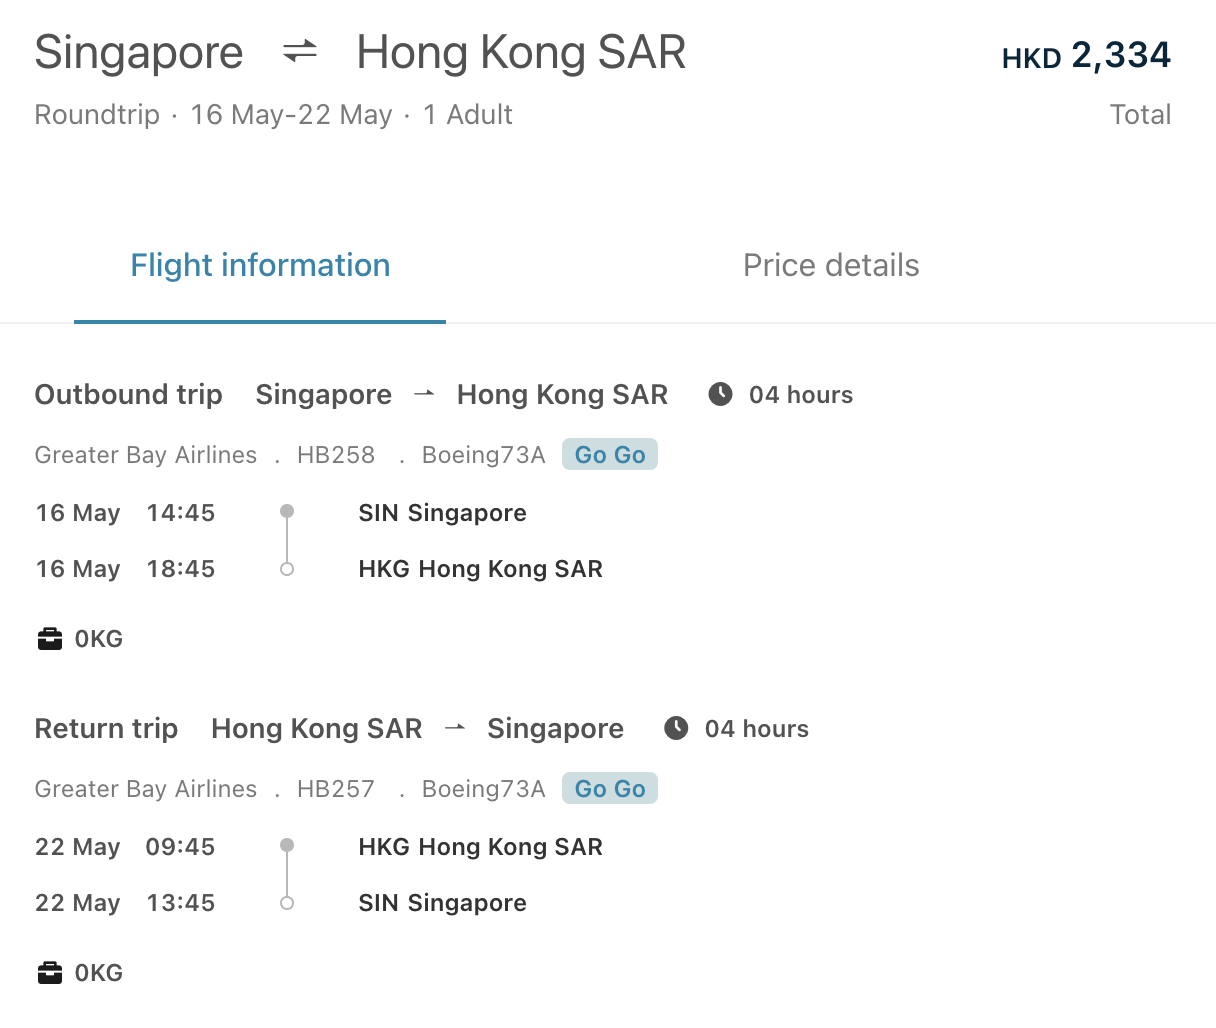Viewport: 1216px width, 1028px height.
Task: Click the arrival dot beside HKG Hong Kong SAR
Action: [287, 568]
